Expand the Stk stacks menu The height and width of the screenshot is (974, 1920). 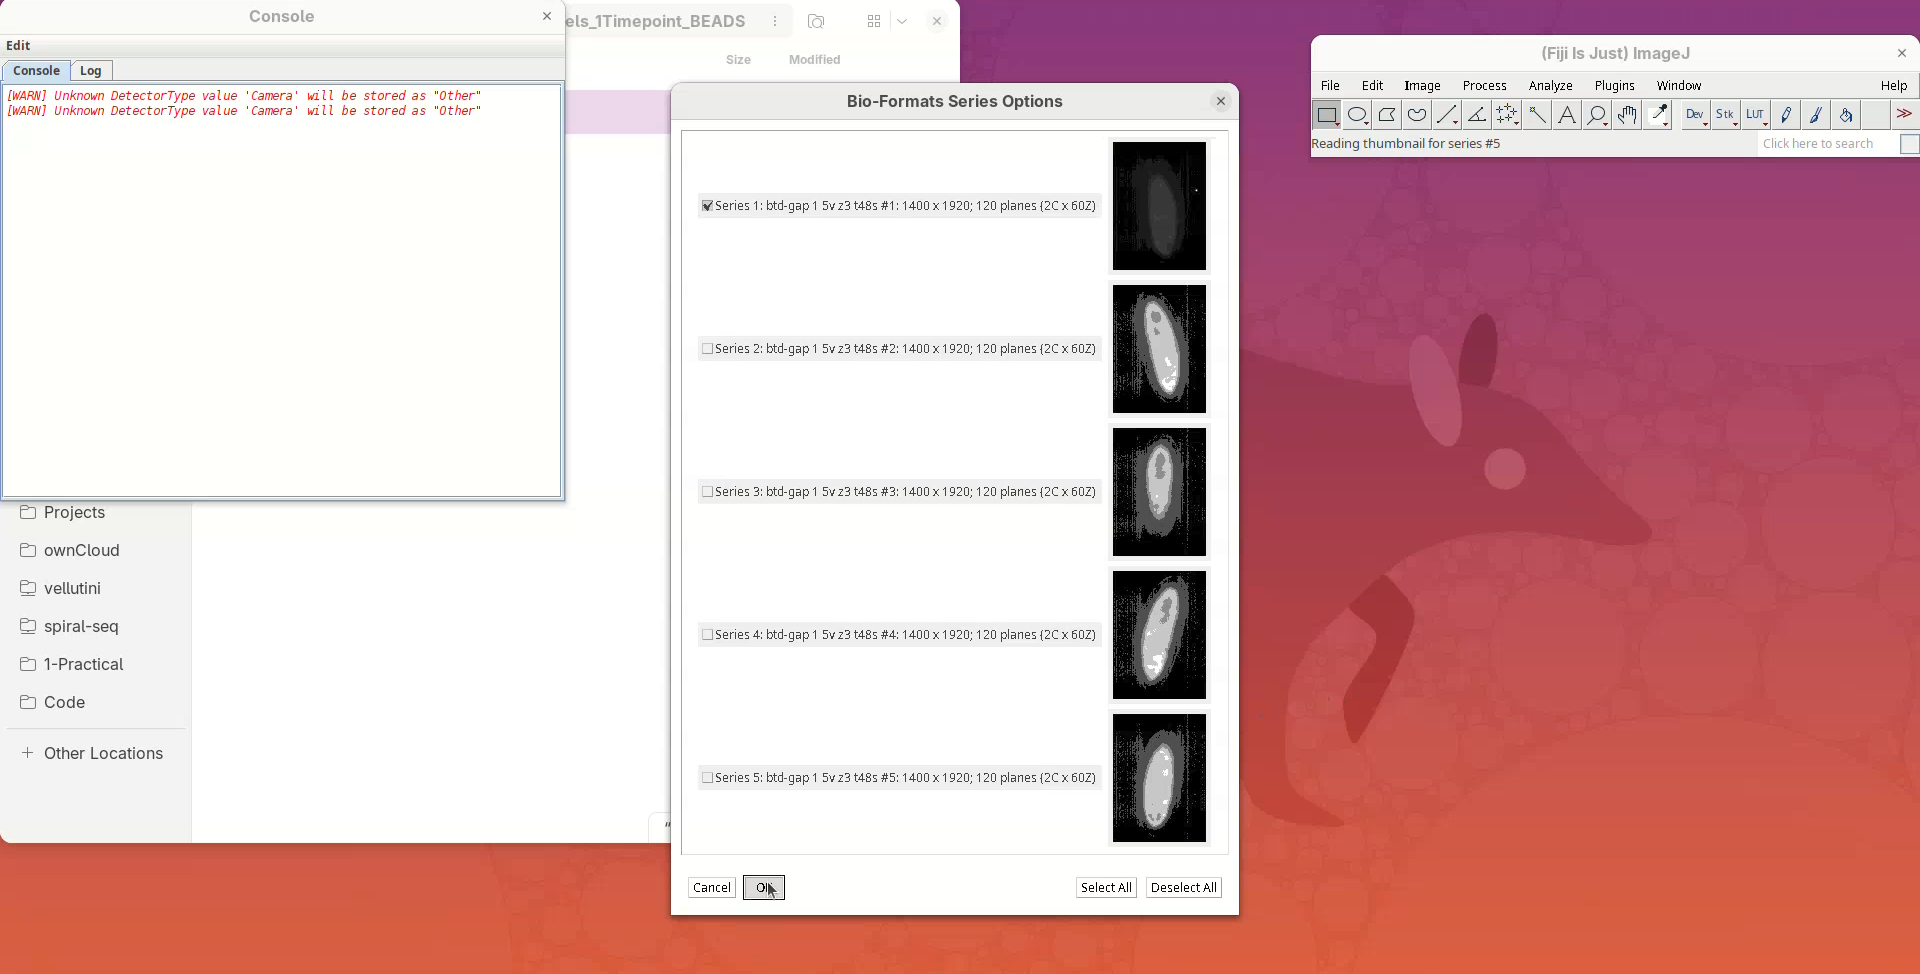[1726, 115]
